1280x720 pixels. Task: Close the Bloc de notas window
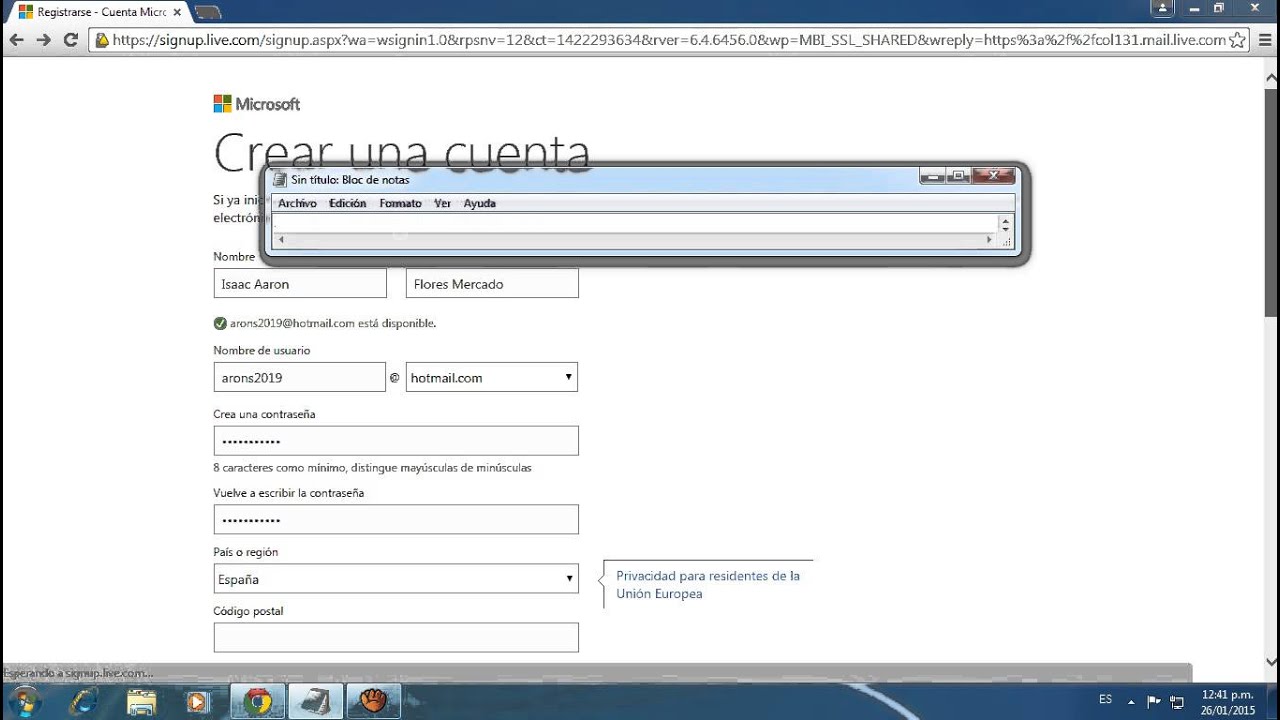click(993, 177)
